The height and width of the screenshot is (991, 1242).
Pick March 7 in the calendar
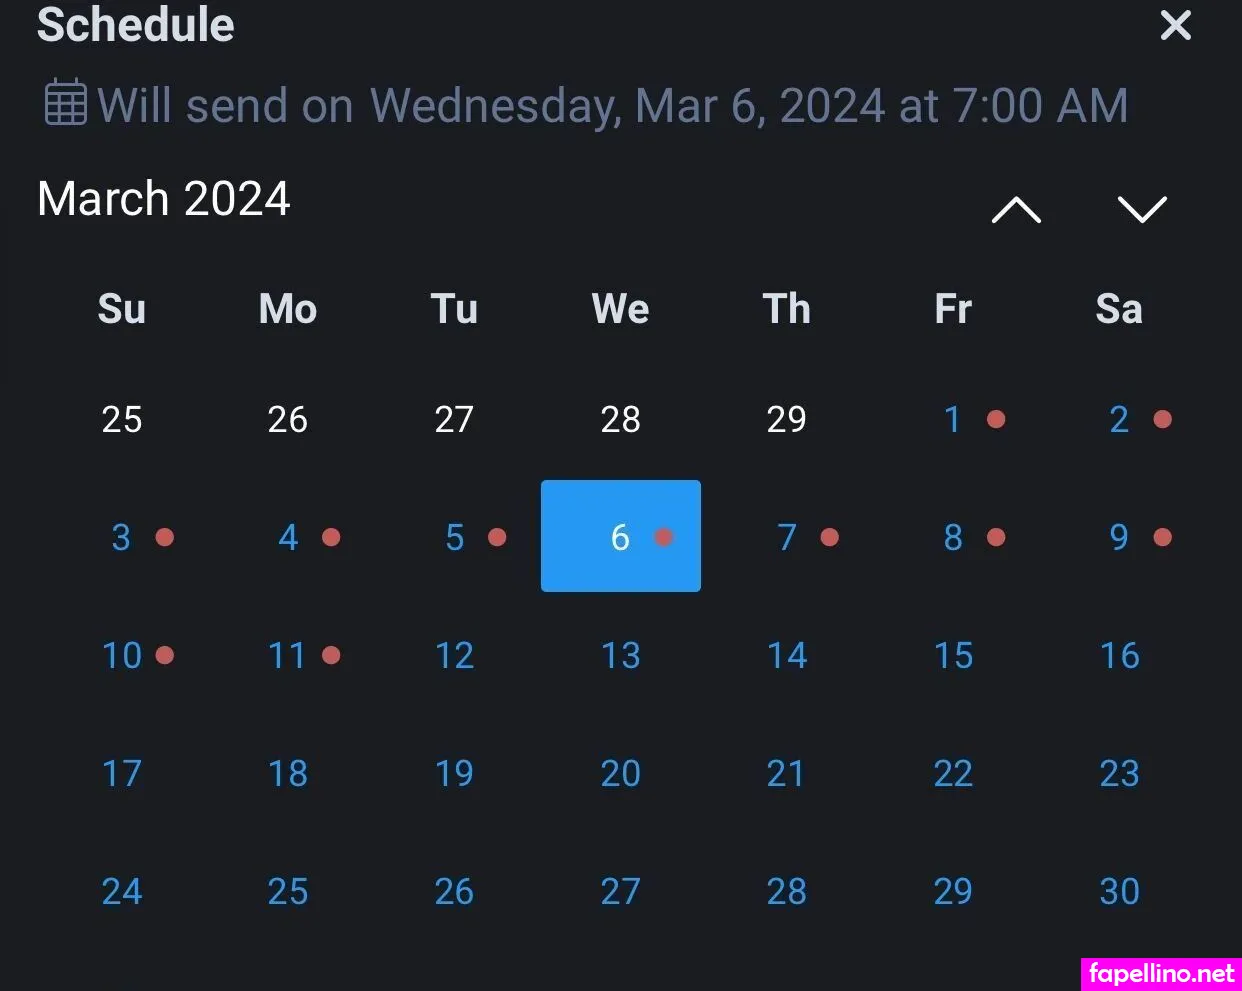[787, 537]
